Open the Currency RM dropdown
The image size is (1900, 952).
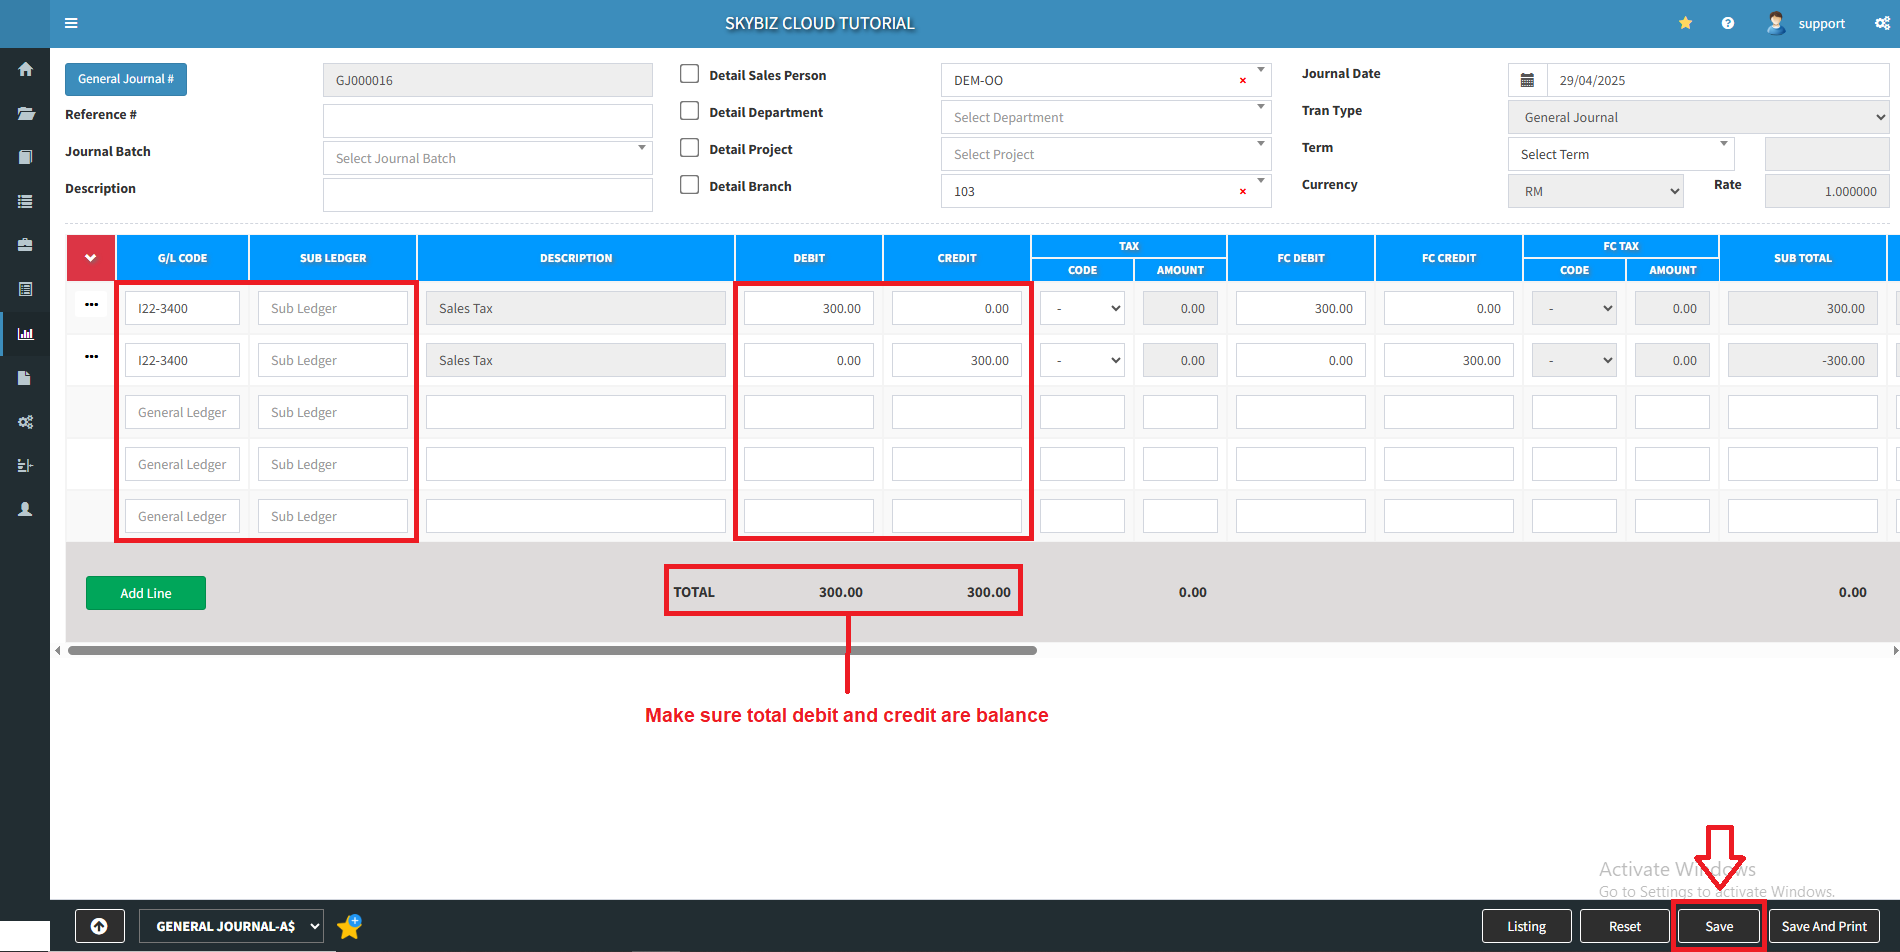[1595, 191]
